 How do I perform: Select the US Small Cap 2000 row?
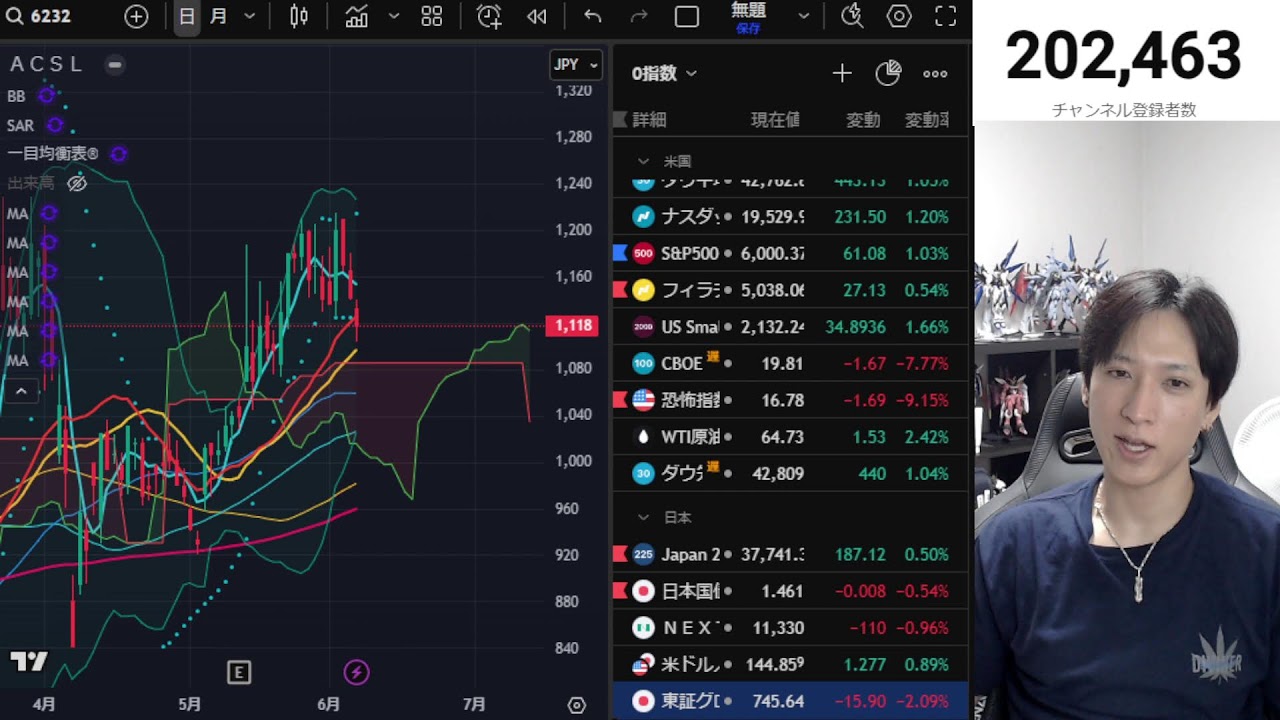point(790,327)
